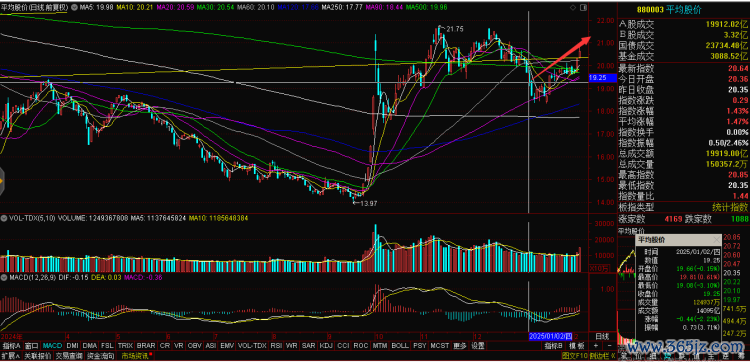750x362 pixels.
Task: Click the 模板 template button
Action: [x=577, y=345]
